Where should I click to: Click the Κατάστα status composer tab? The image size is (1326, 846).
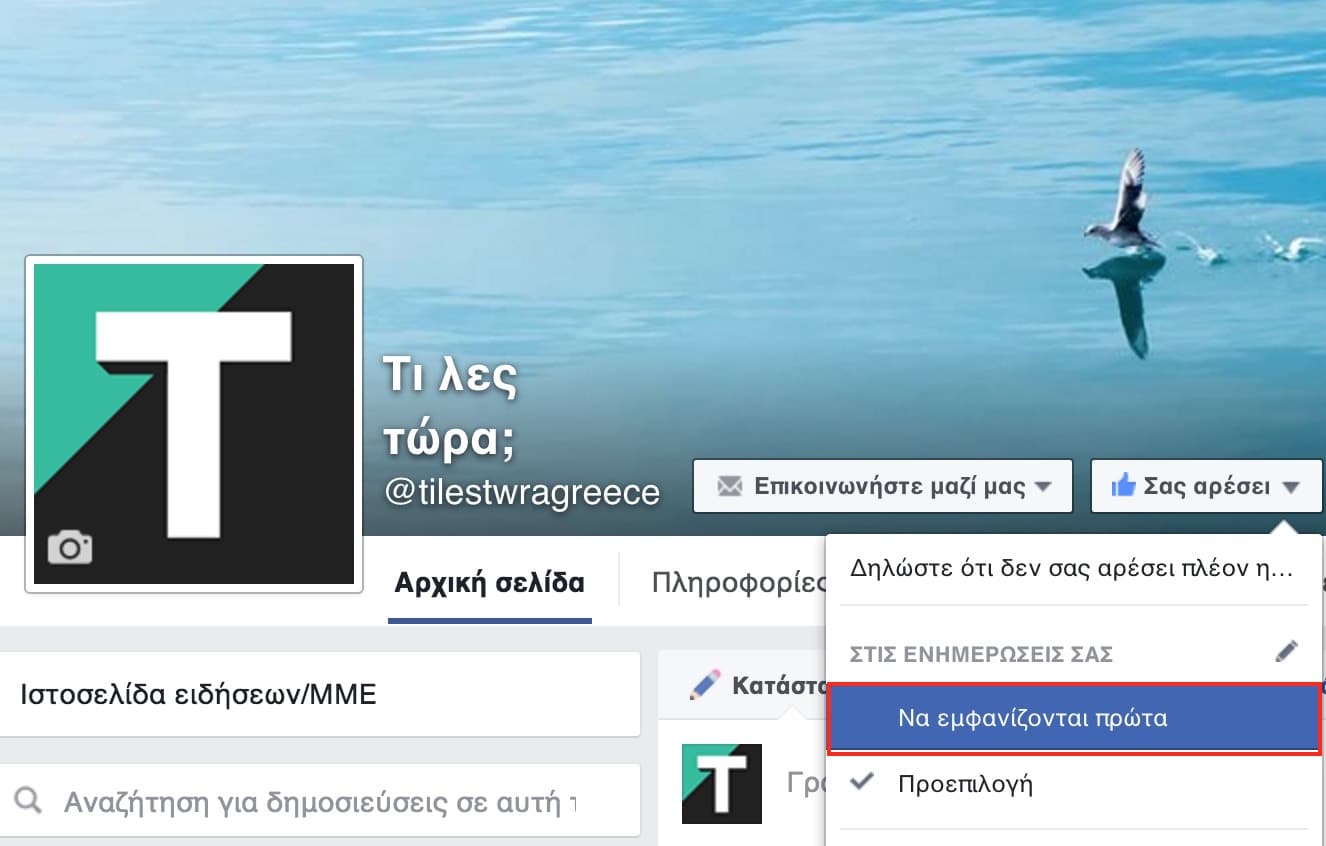(x=758, y=685)
